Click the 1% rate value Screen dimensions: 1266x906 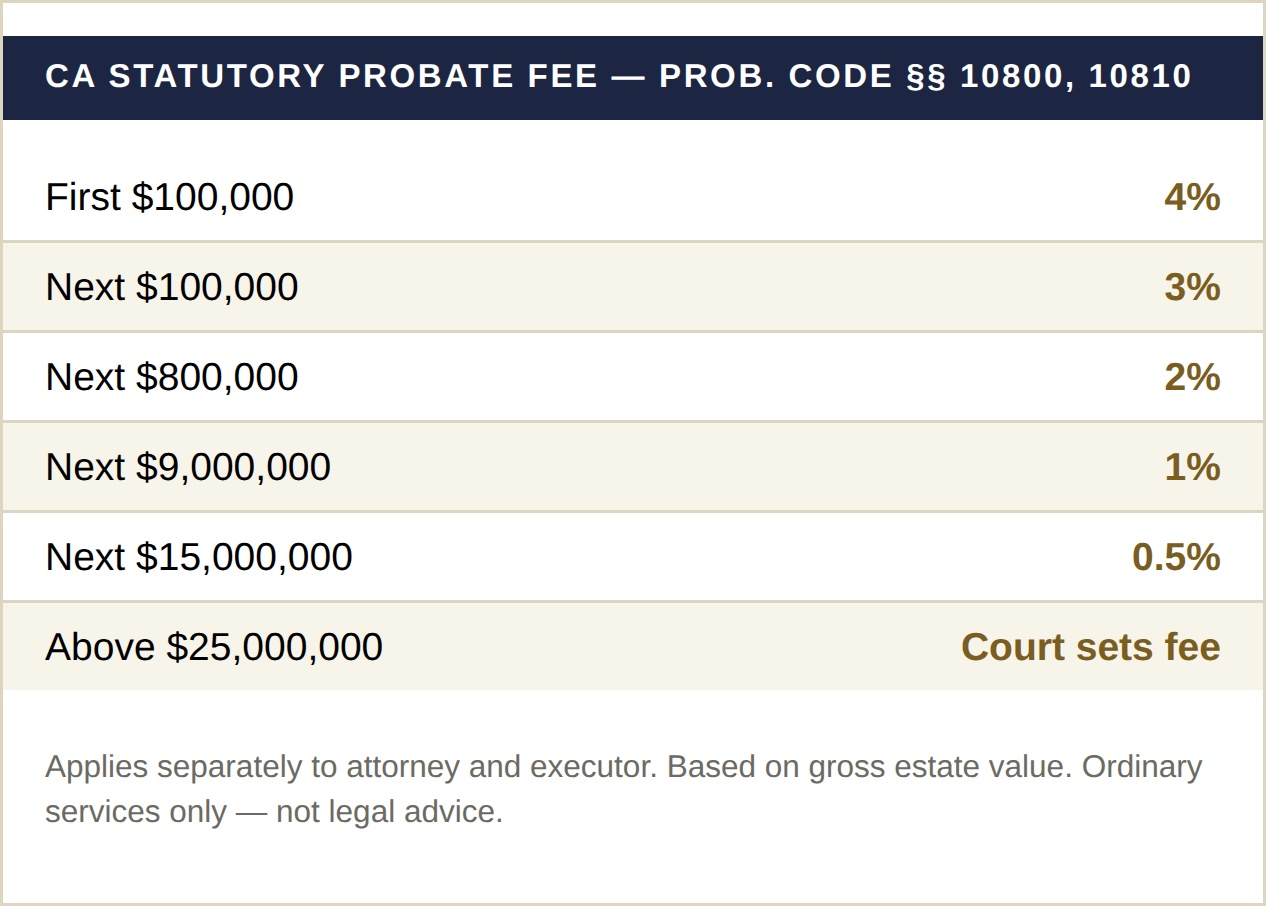tap(1192, 467)
